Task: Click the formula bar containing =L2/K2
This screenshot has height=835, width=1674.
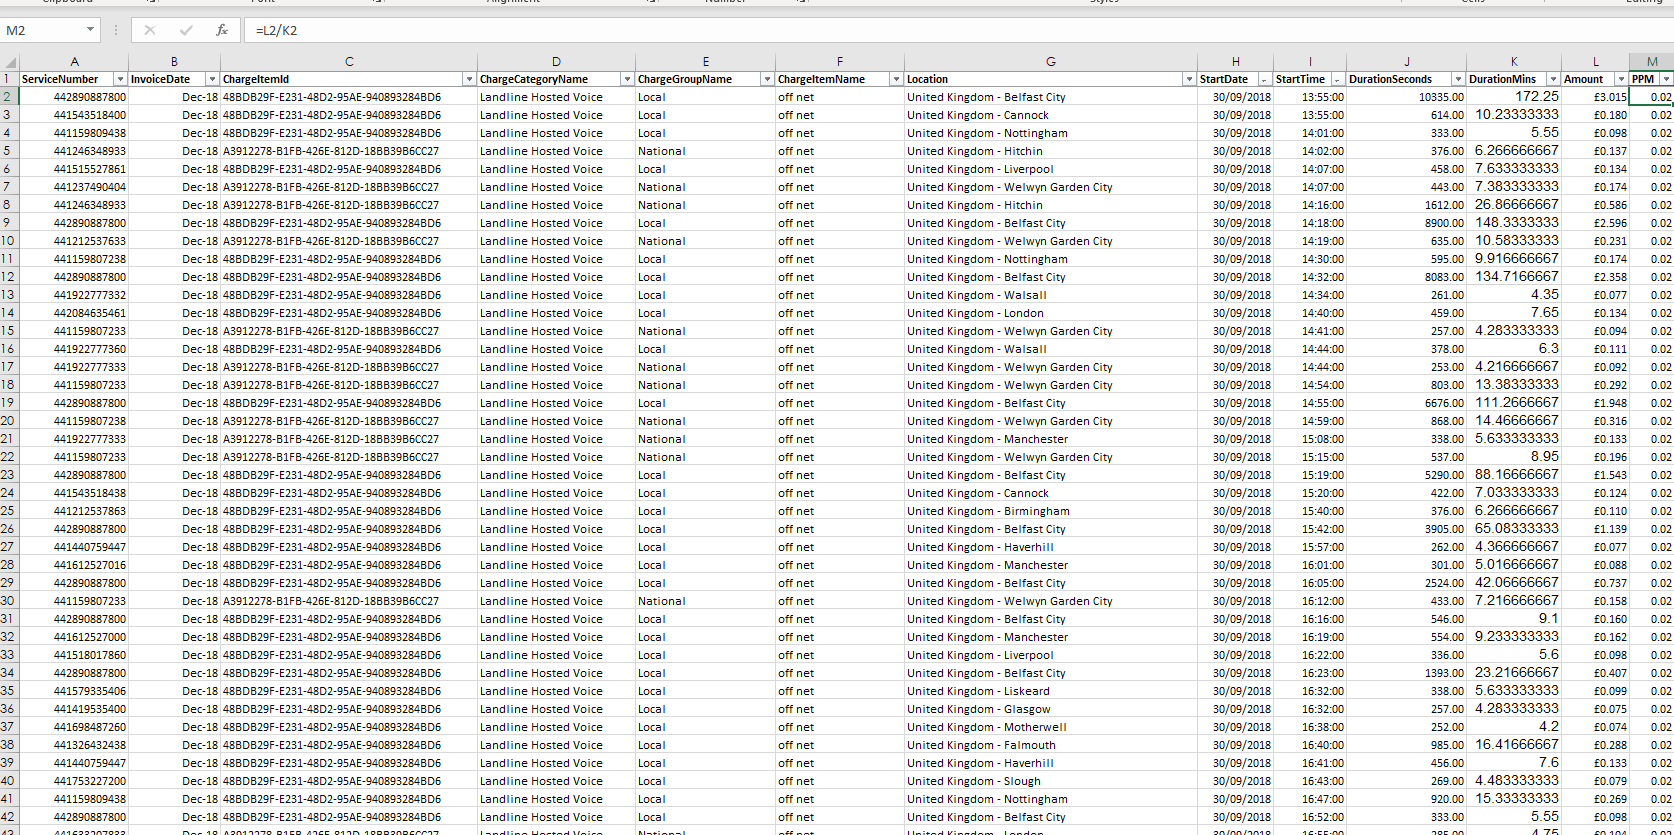Action: tap(960, 30)
